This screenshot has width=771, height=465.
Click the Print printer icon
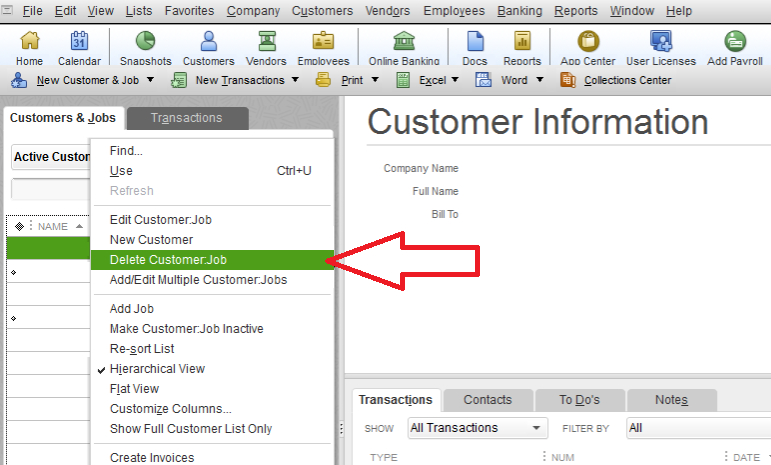coord(323,80)
